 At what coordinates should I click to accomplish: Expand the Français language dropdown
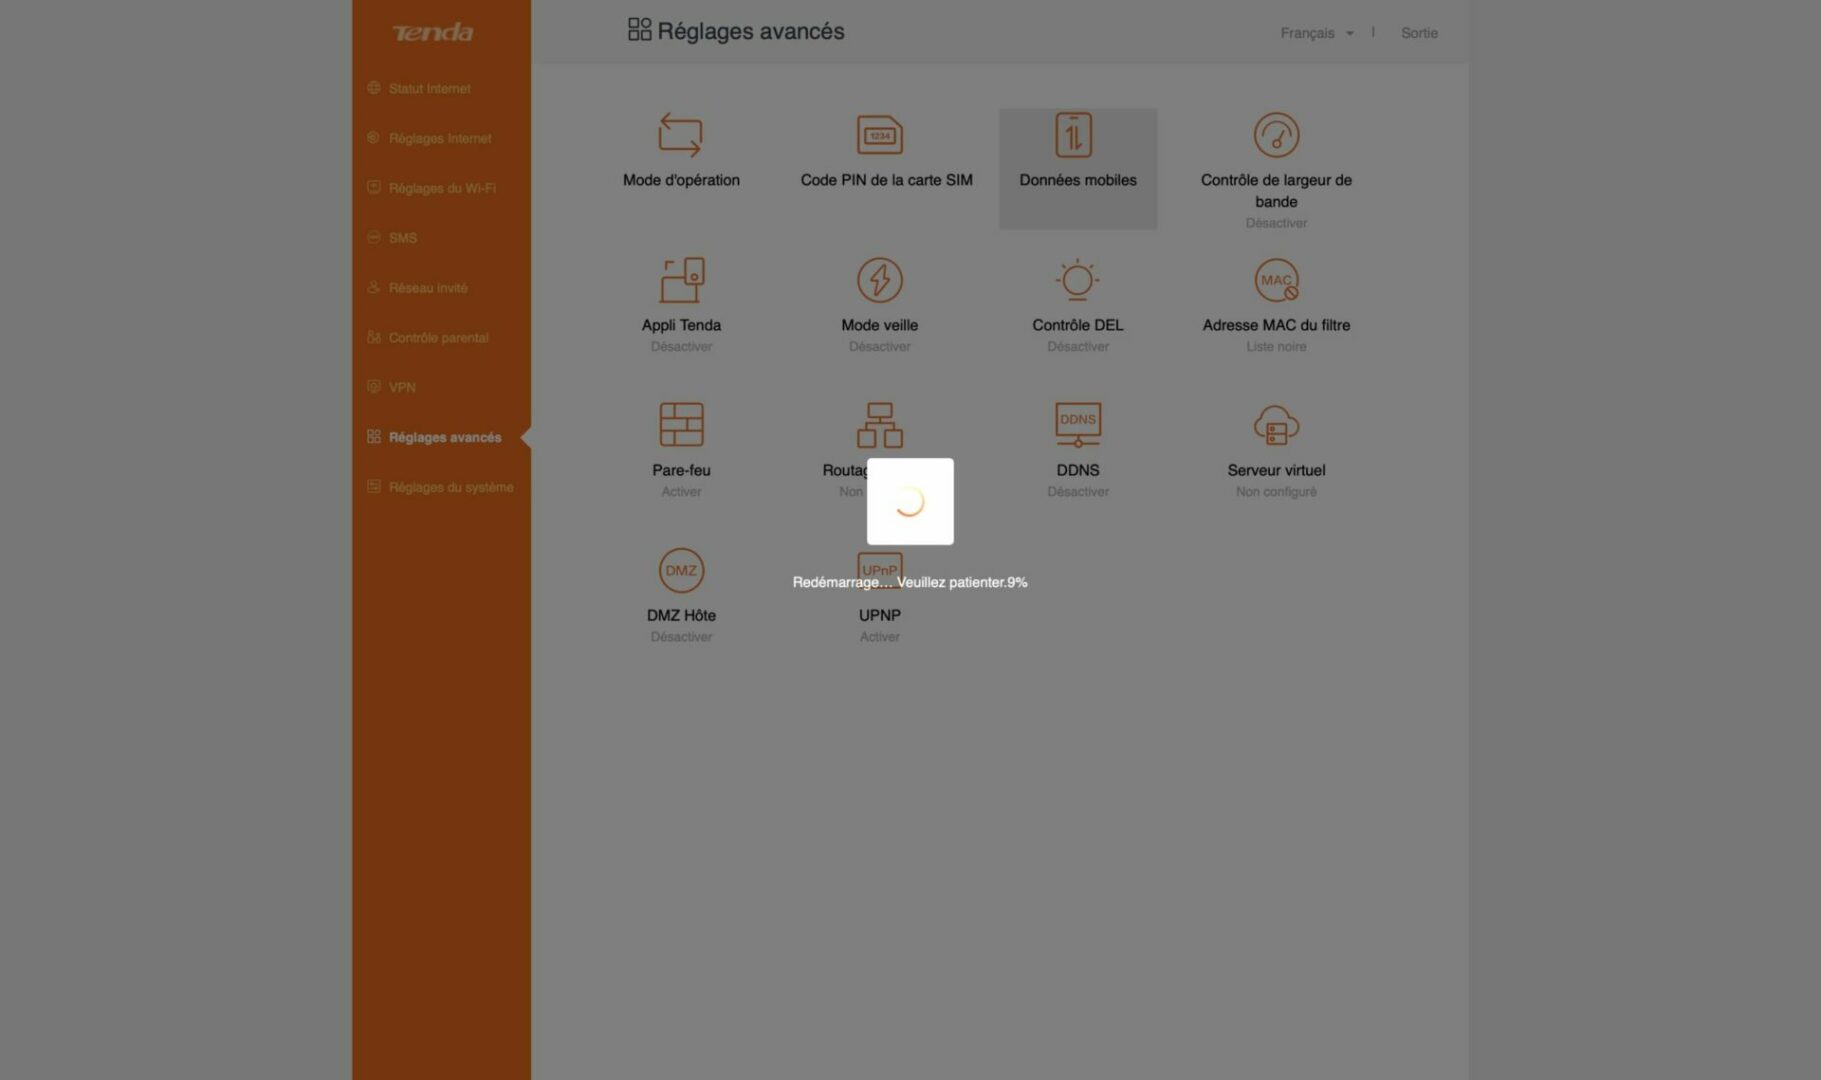(x=1316, y=33)
